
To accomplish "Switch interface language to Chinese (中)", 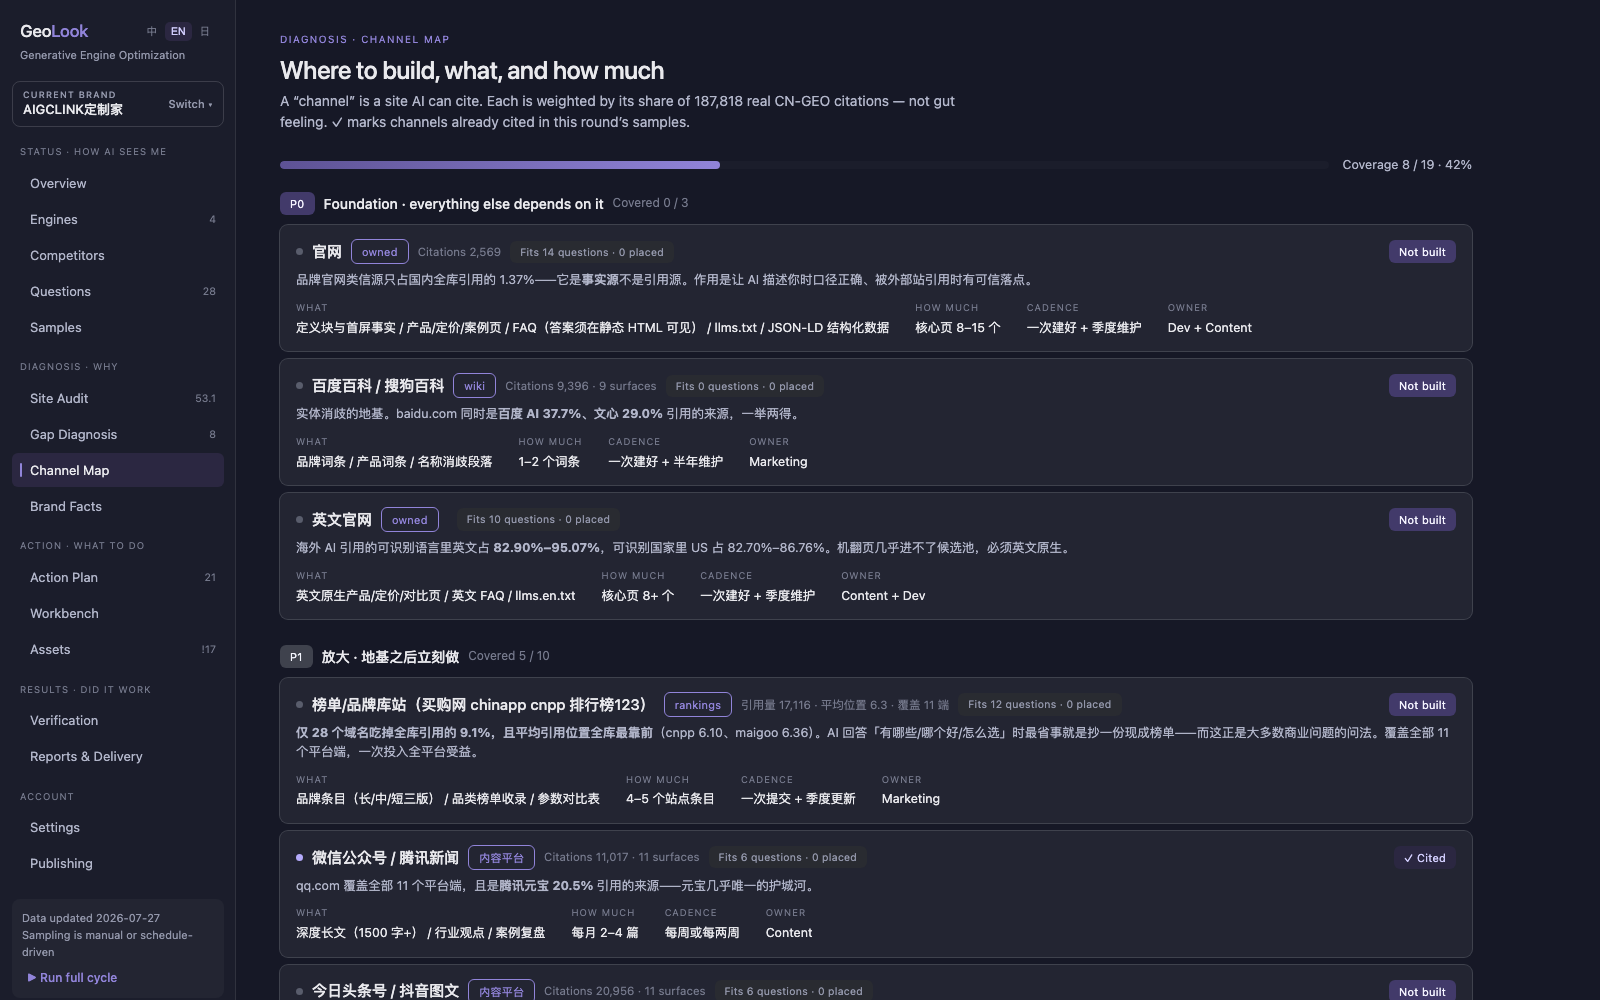I will click(152, 31).
